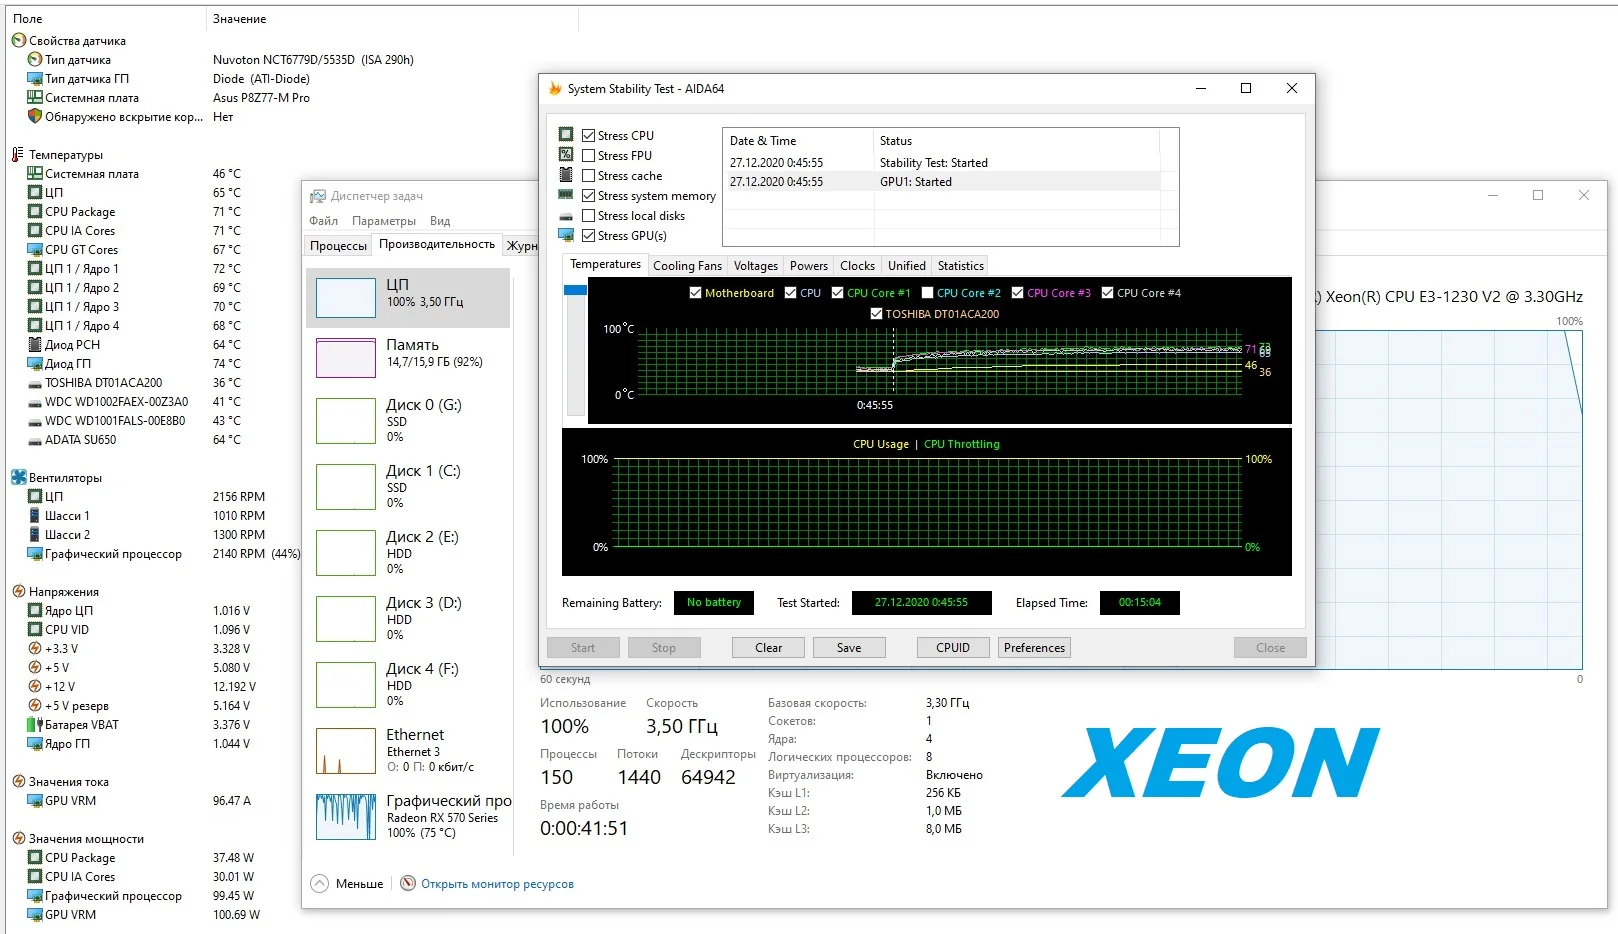Open the CPUID button
Viewport: 1618px width, 934px height.
[x=953, y=648]
